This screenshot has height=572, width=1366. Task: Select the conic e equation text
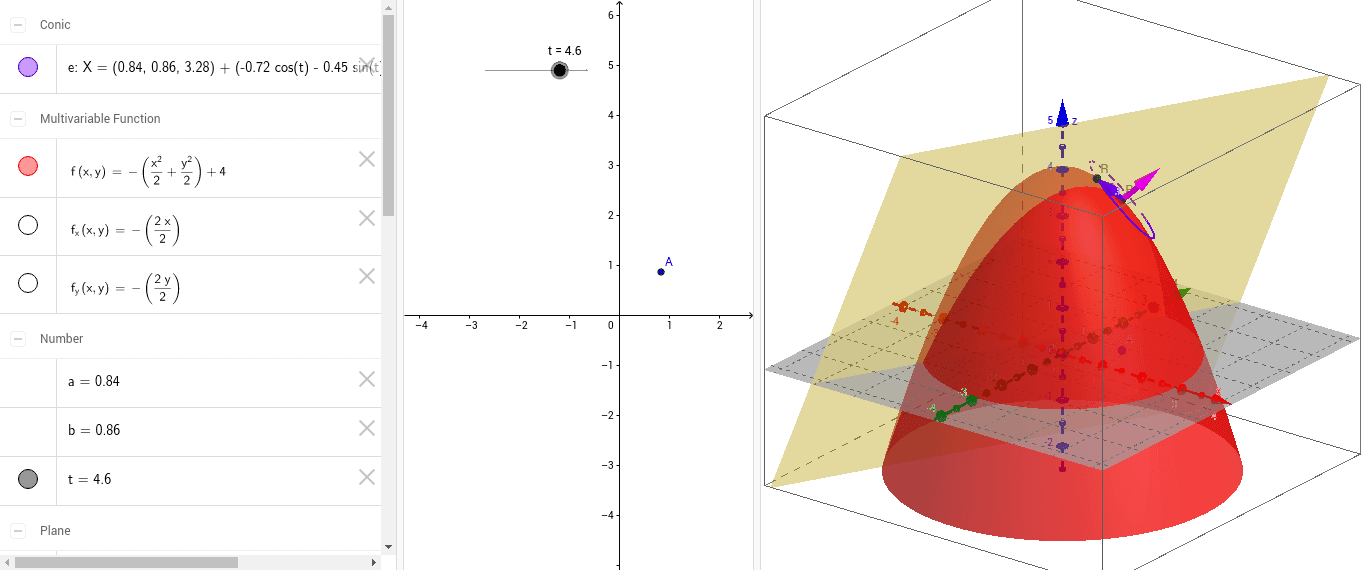click(x=224, y=68)
